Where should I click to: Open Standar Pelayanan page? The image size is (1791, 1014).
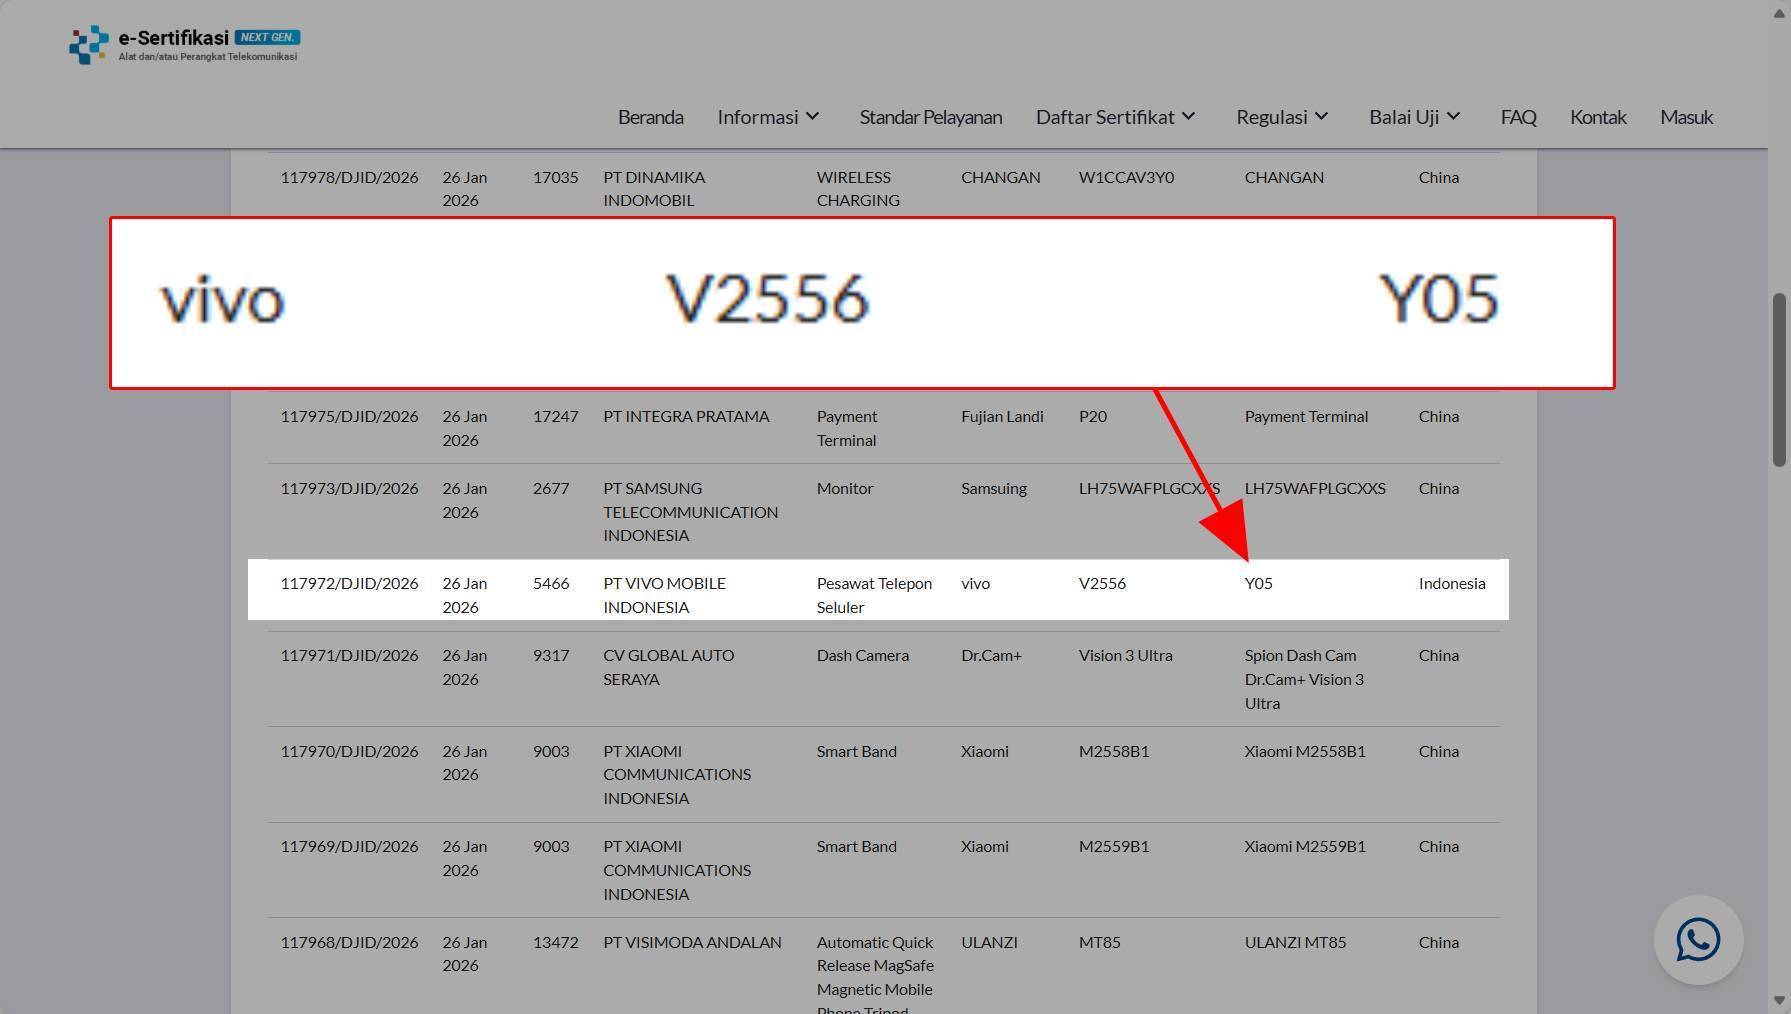tap(930, 117)
